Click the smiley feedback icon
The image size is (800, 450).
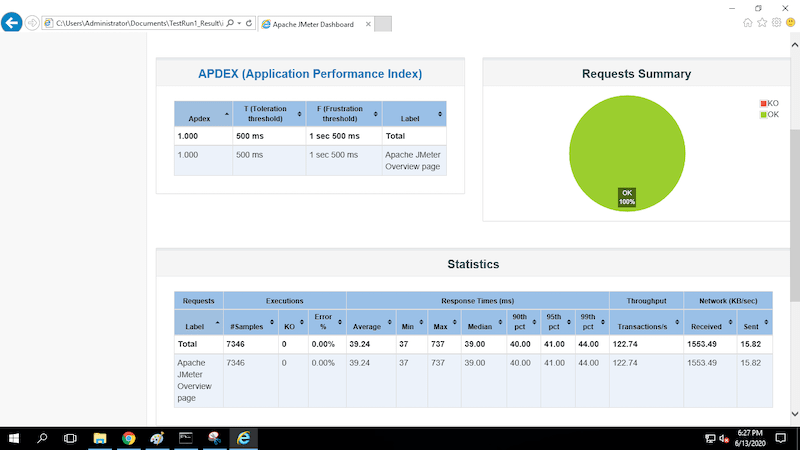(x=790, y=22)
